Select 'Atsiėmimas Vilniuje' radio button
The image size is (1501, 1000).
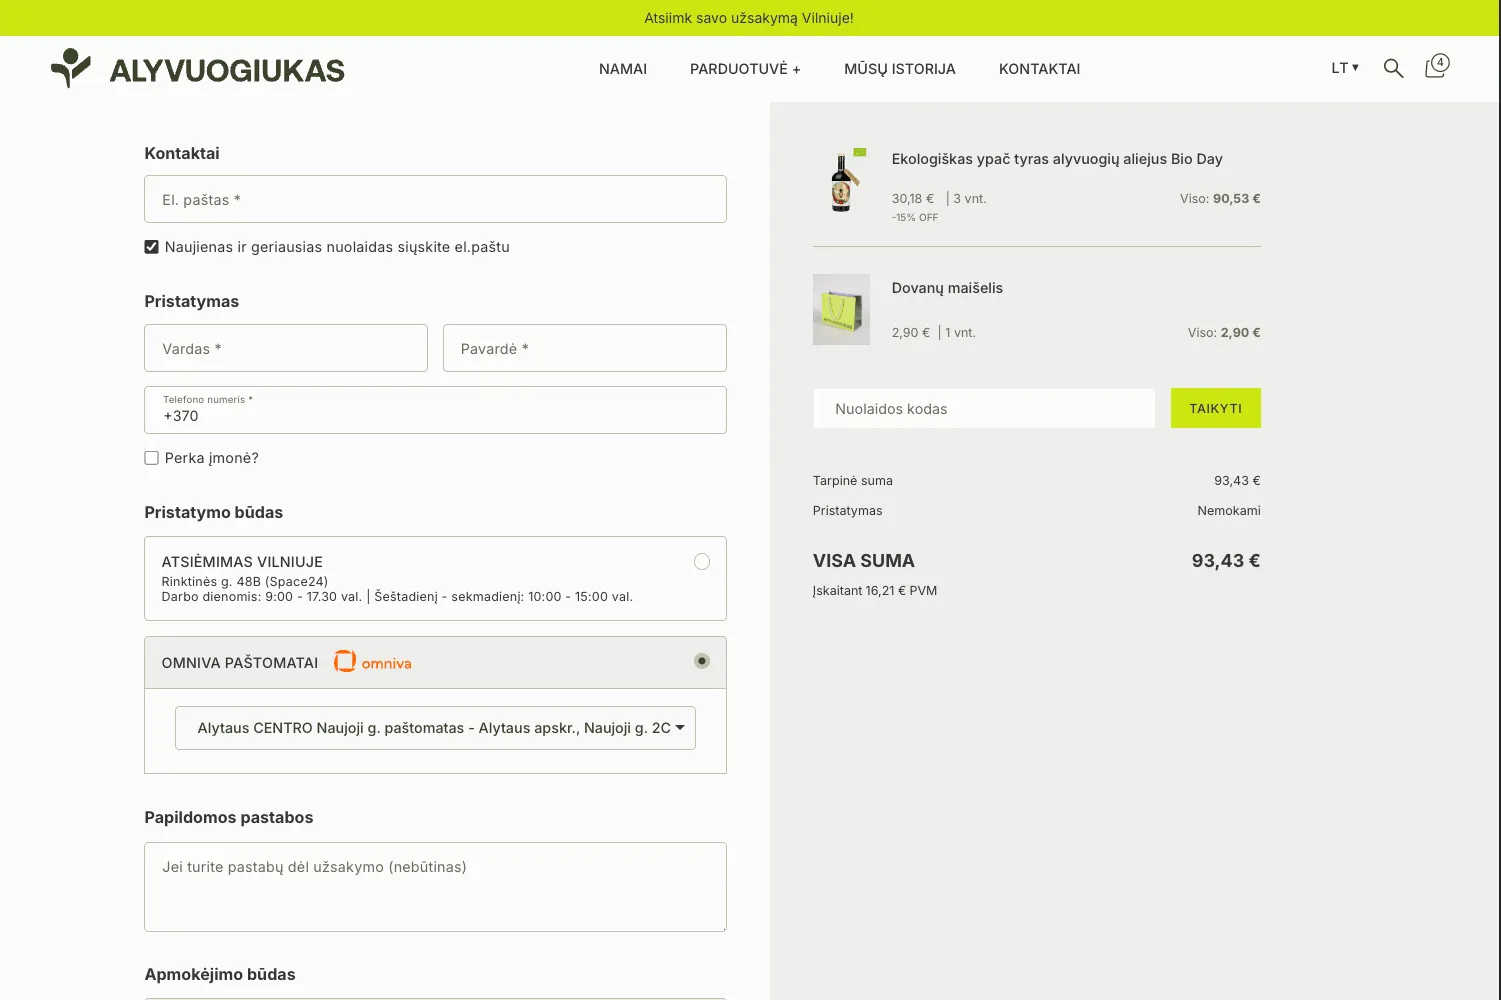pos(702,562)
